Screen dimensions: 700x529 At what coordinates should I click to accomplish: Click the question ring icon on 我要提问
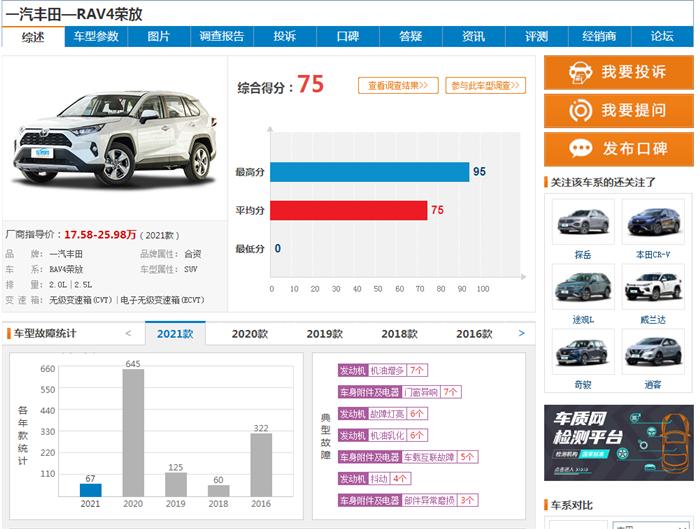tap(580, 111)
